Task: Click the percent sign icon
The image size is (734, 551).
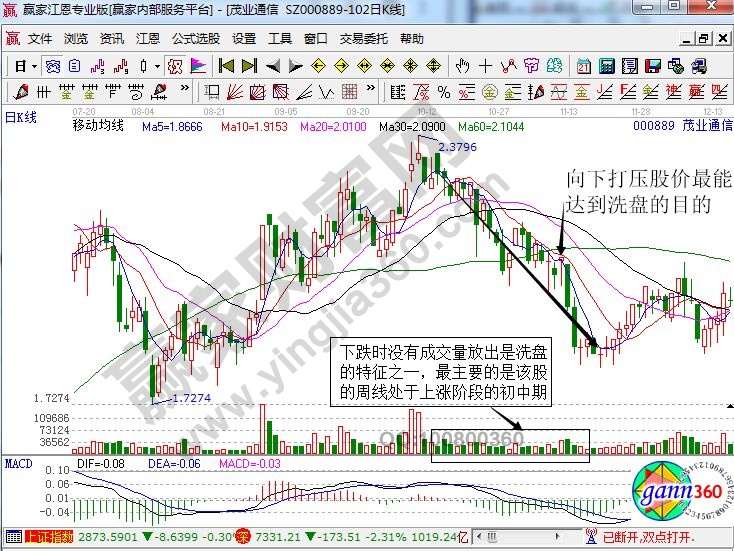Action: point(444,92)
